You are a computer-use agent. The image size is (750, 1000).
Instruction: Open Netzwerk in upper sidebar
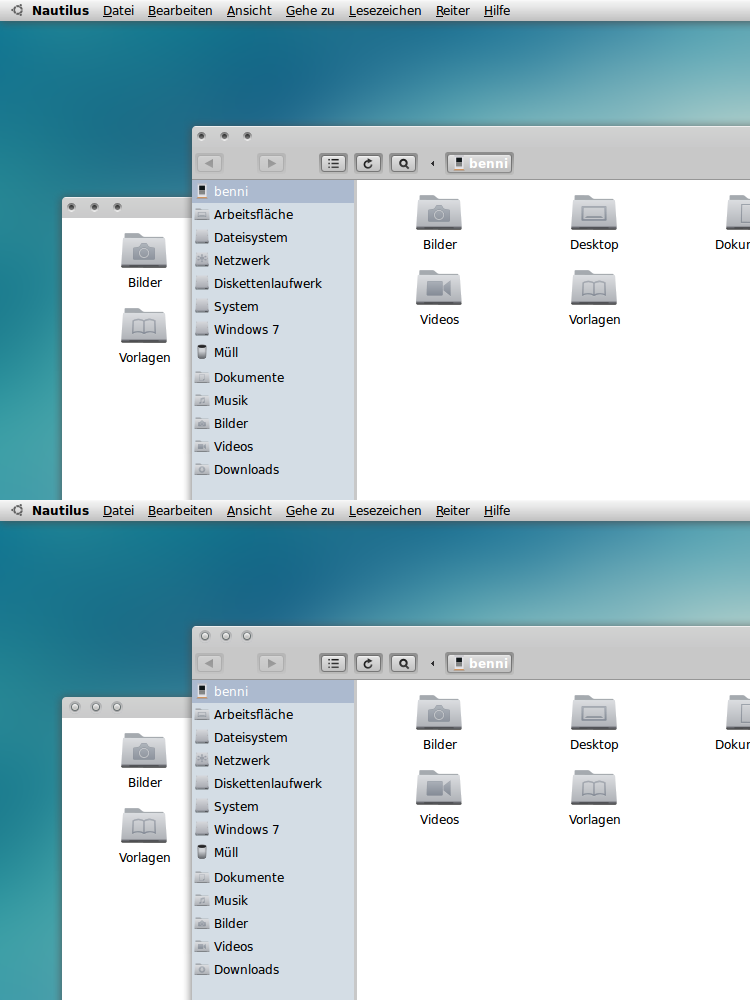coord(273,260)
